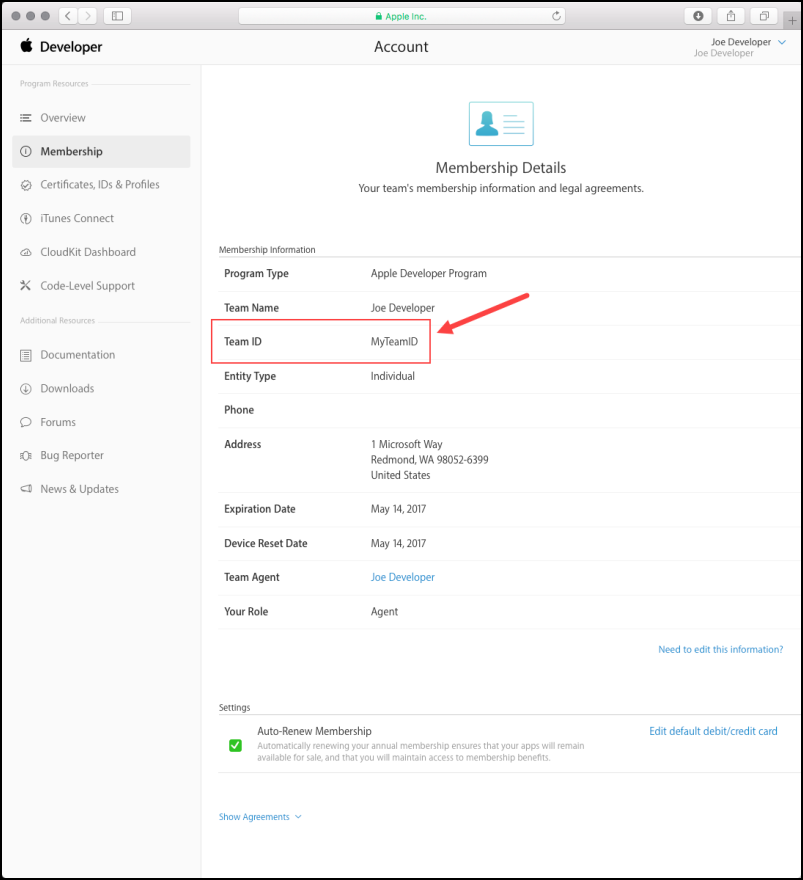Click Edit default debit/credit card
The image size is (803, 880).
(713, 731)
